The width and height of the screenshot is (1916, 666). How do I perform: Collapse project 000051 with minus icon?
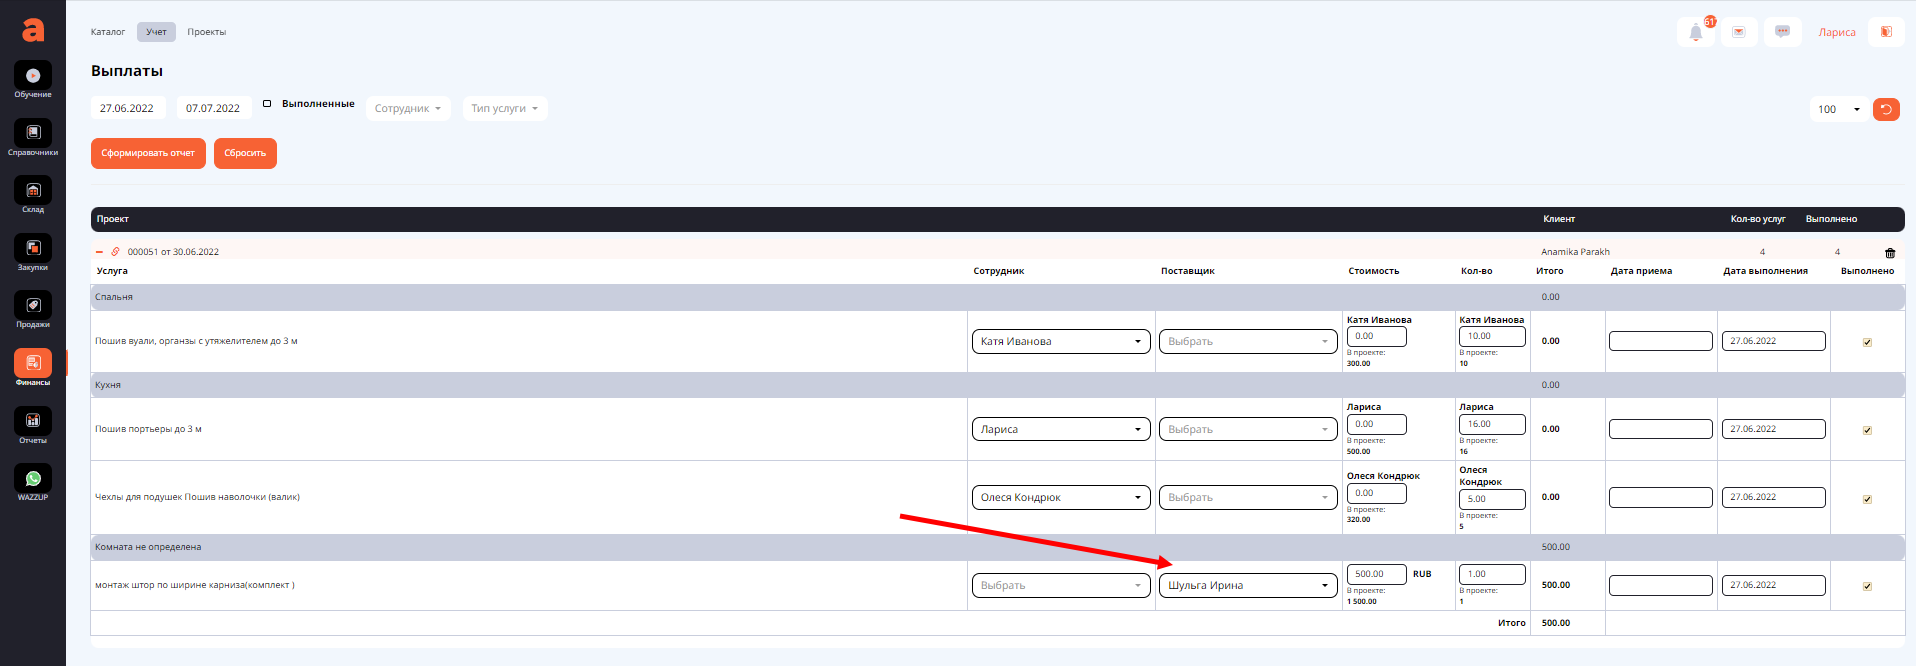pos(99,252)
